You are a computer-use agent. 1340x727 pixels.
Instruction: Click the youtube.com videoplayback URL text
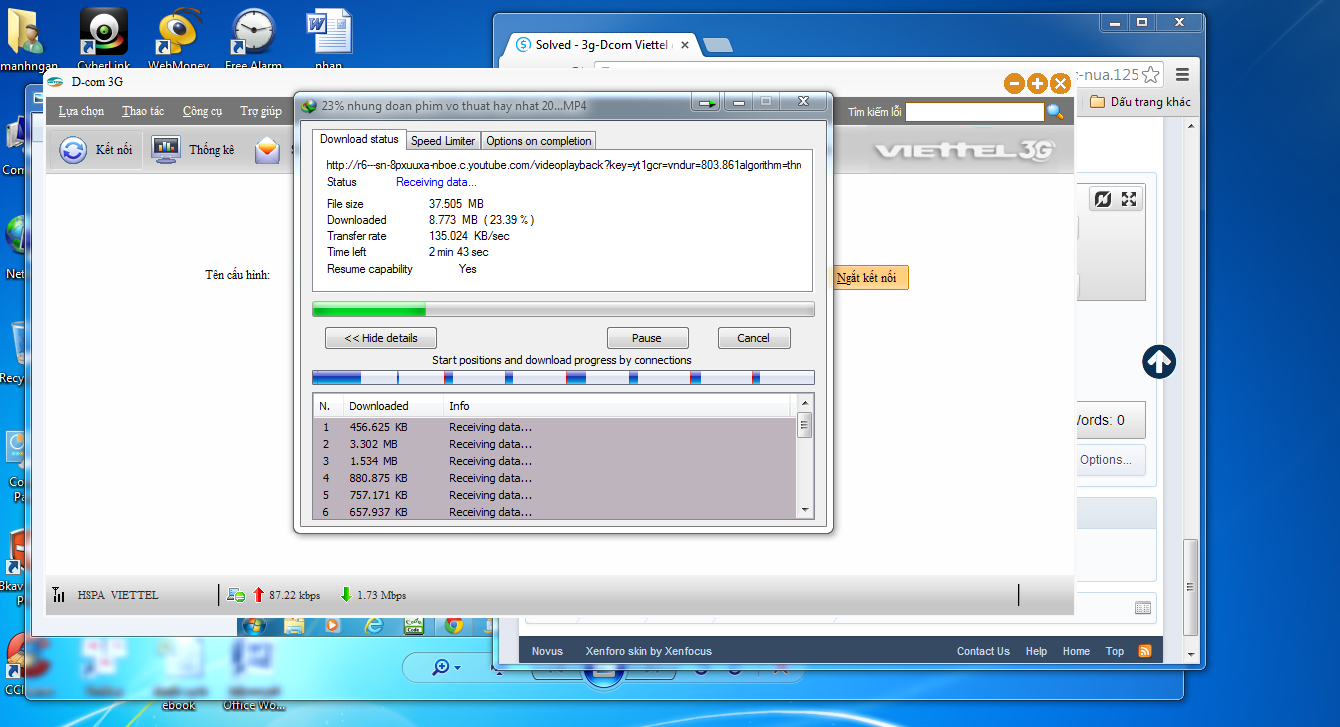pyautogui.click(x=563, y=165)
